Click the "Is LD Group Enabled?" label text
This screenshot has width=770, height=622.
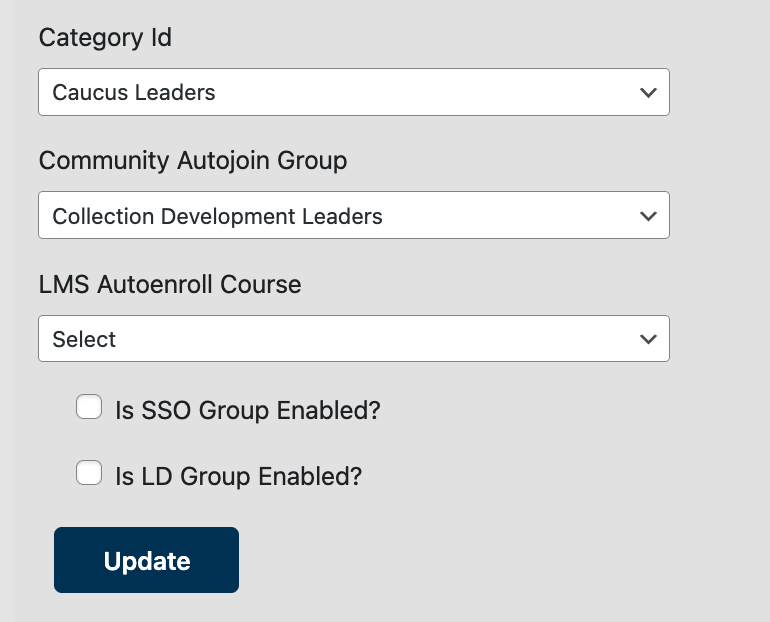click(x=238, y=476)
